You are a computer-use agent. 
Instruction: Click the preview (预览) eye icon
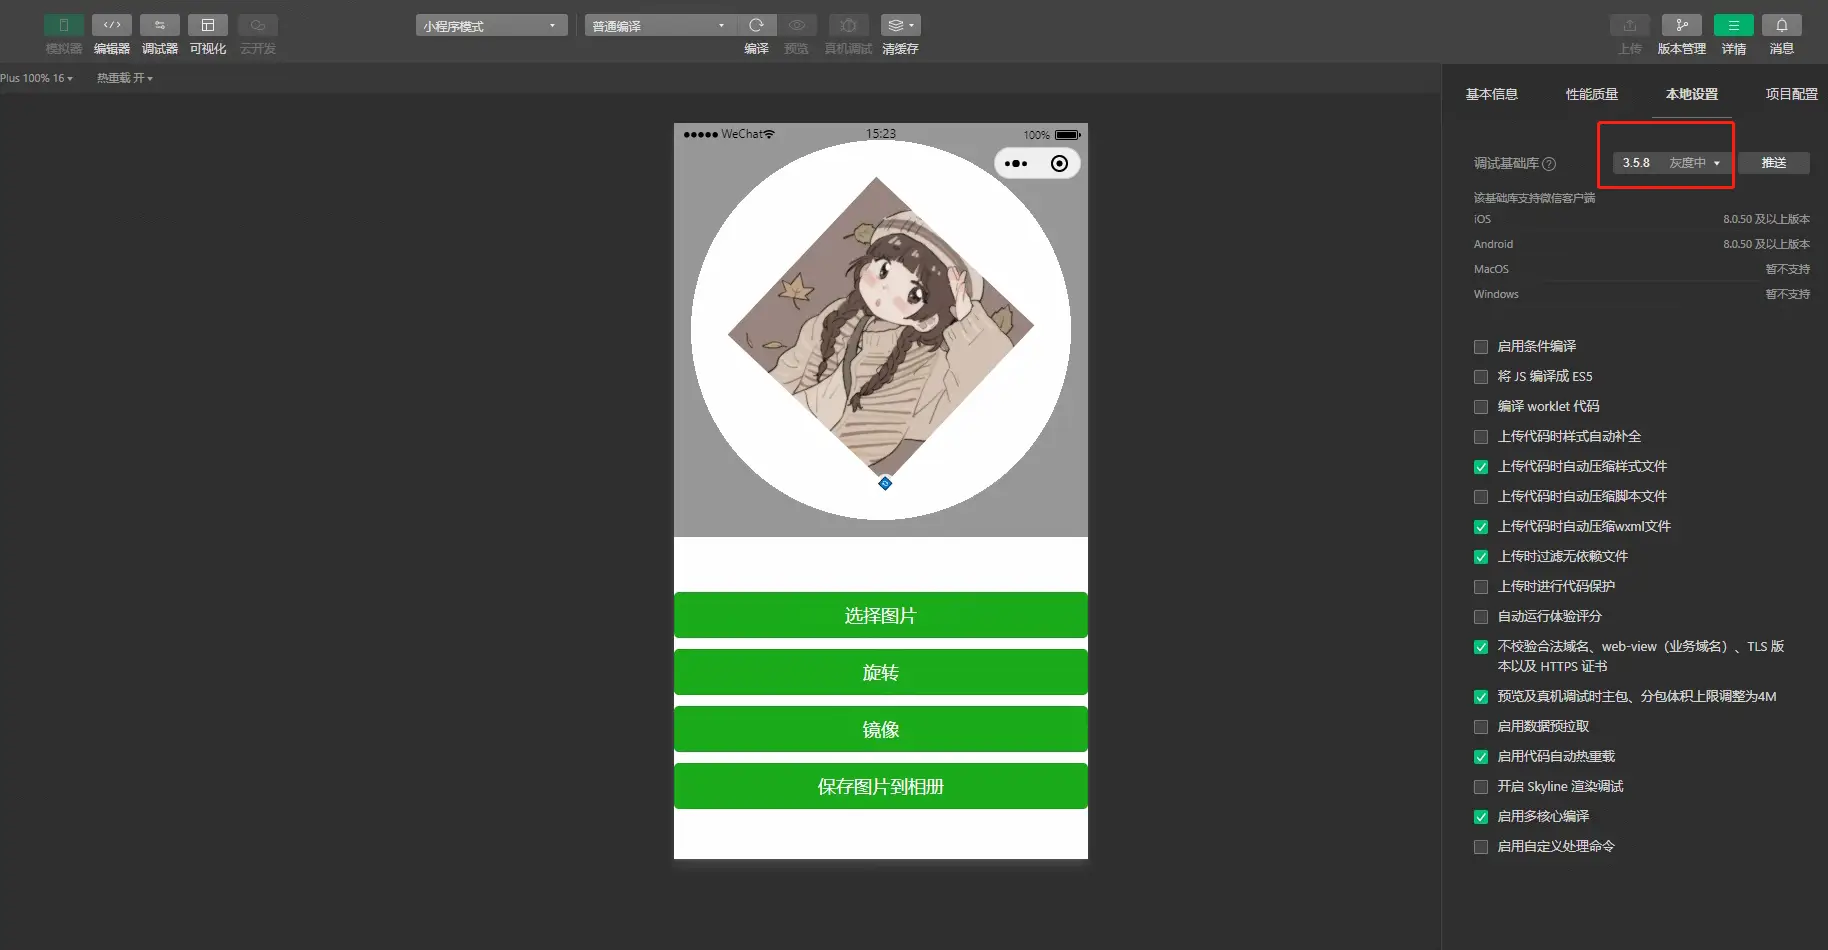(x=797, y=25)
